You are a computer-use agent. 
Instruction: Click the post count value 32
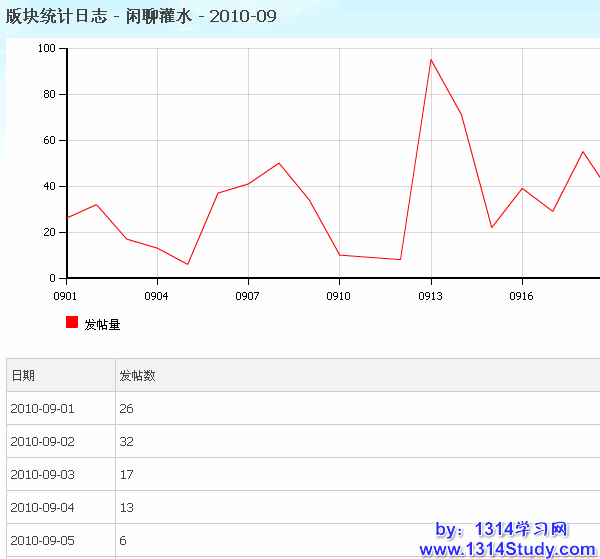[x=126, y=442]
